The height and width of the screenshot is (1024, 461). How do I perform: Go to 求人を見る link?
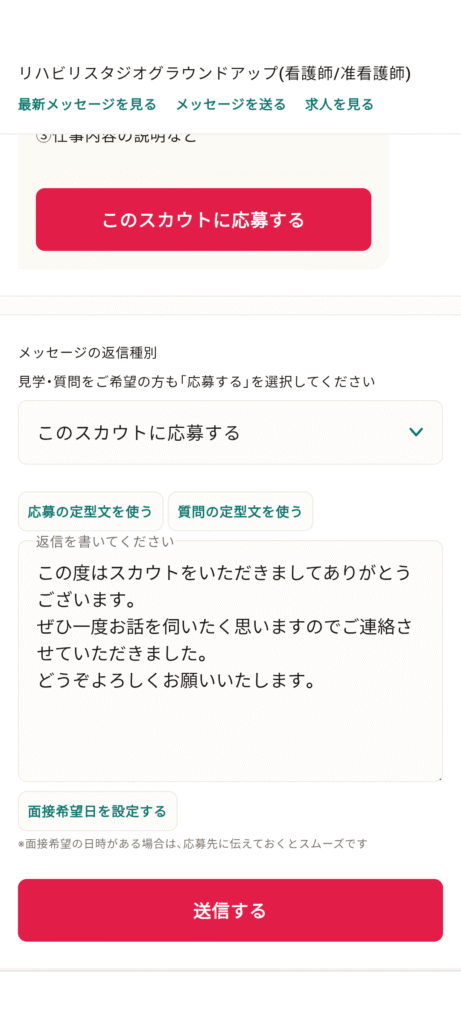(x=339, y=104)
